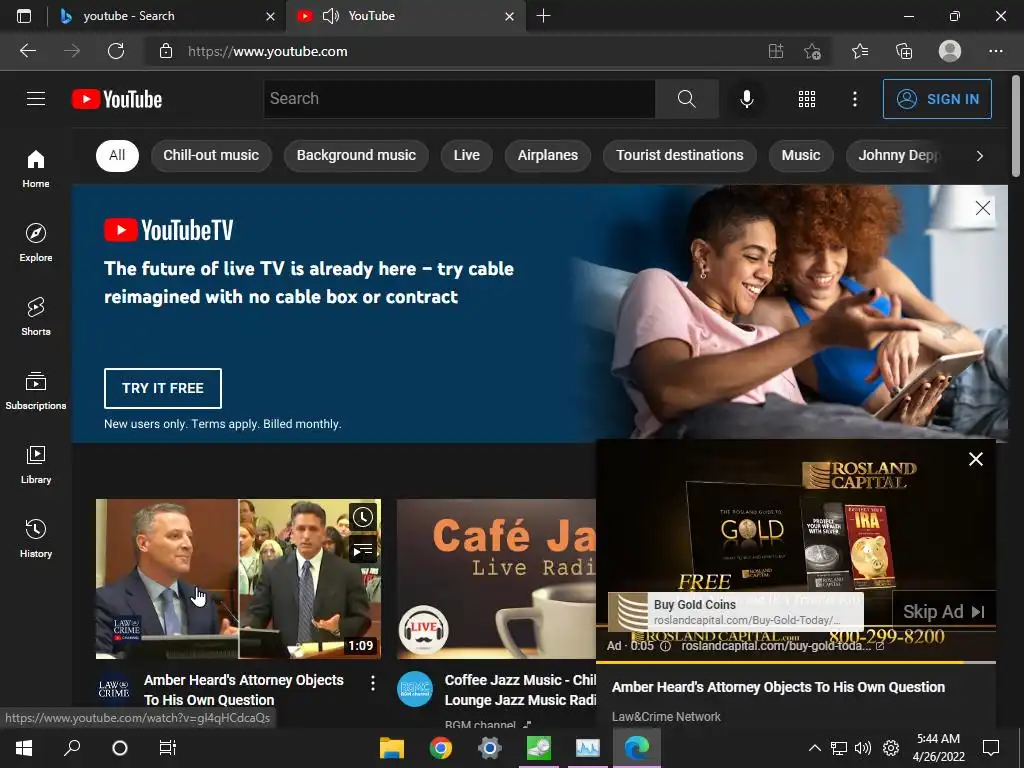The height and width of the screenshot is (768, 1024).
Task: Open browser Favorites list
Action: click(859, 51)
